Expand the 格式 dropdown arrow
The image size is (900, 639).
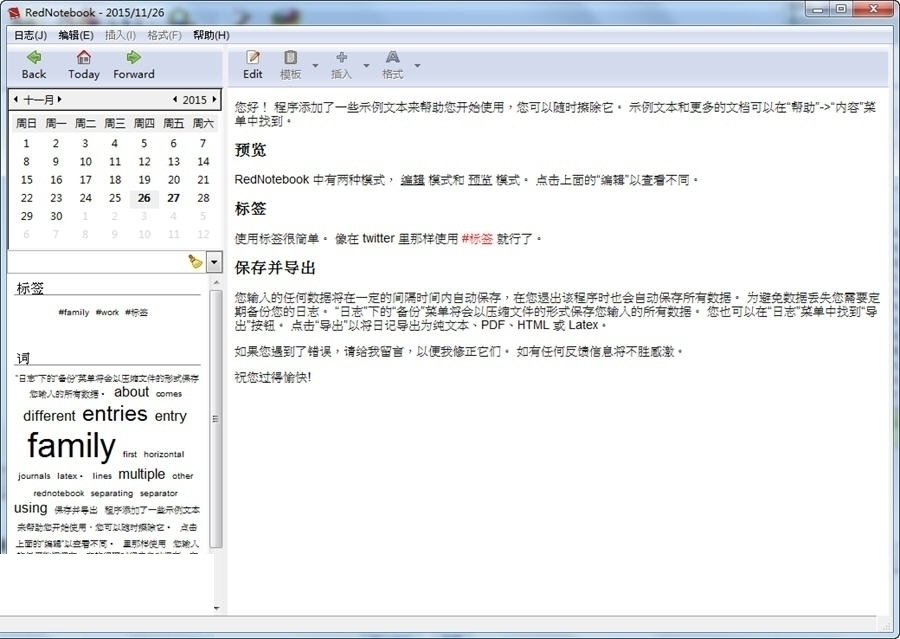coord(417,65)
